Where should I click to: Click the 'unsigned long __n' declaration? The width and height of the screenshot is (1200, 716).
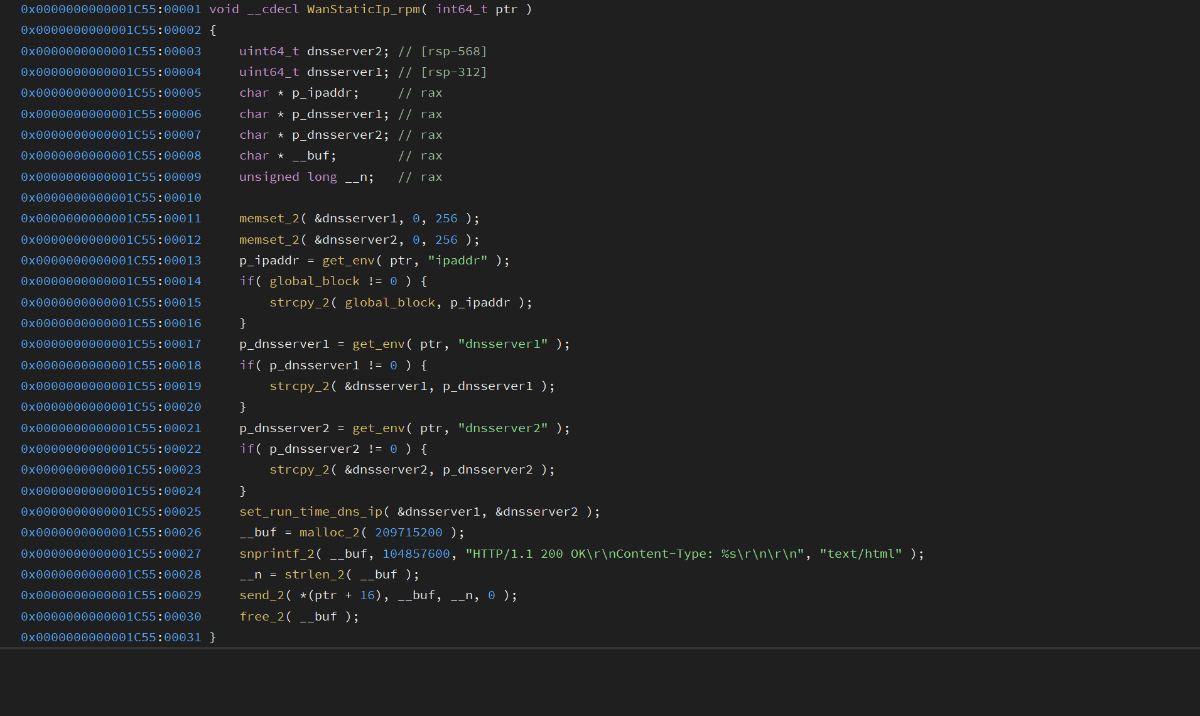coord(307,177)
